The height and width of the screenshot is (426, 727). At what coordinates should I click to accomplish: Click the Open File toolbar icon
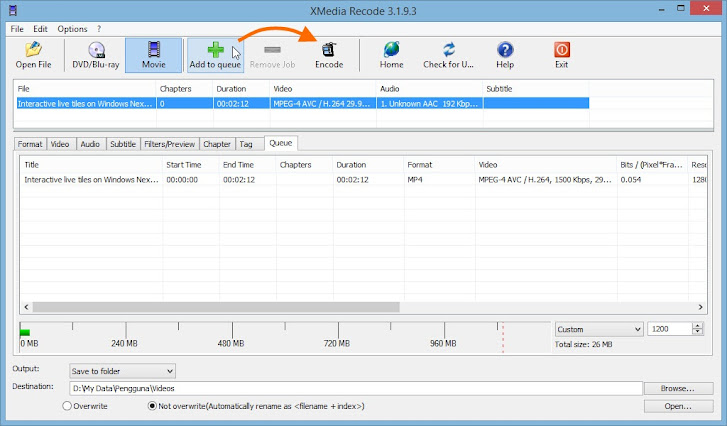pyautogui.click(x=33, y=50)
